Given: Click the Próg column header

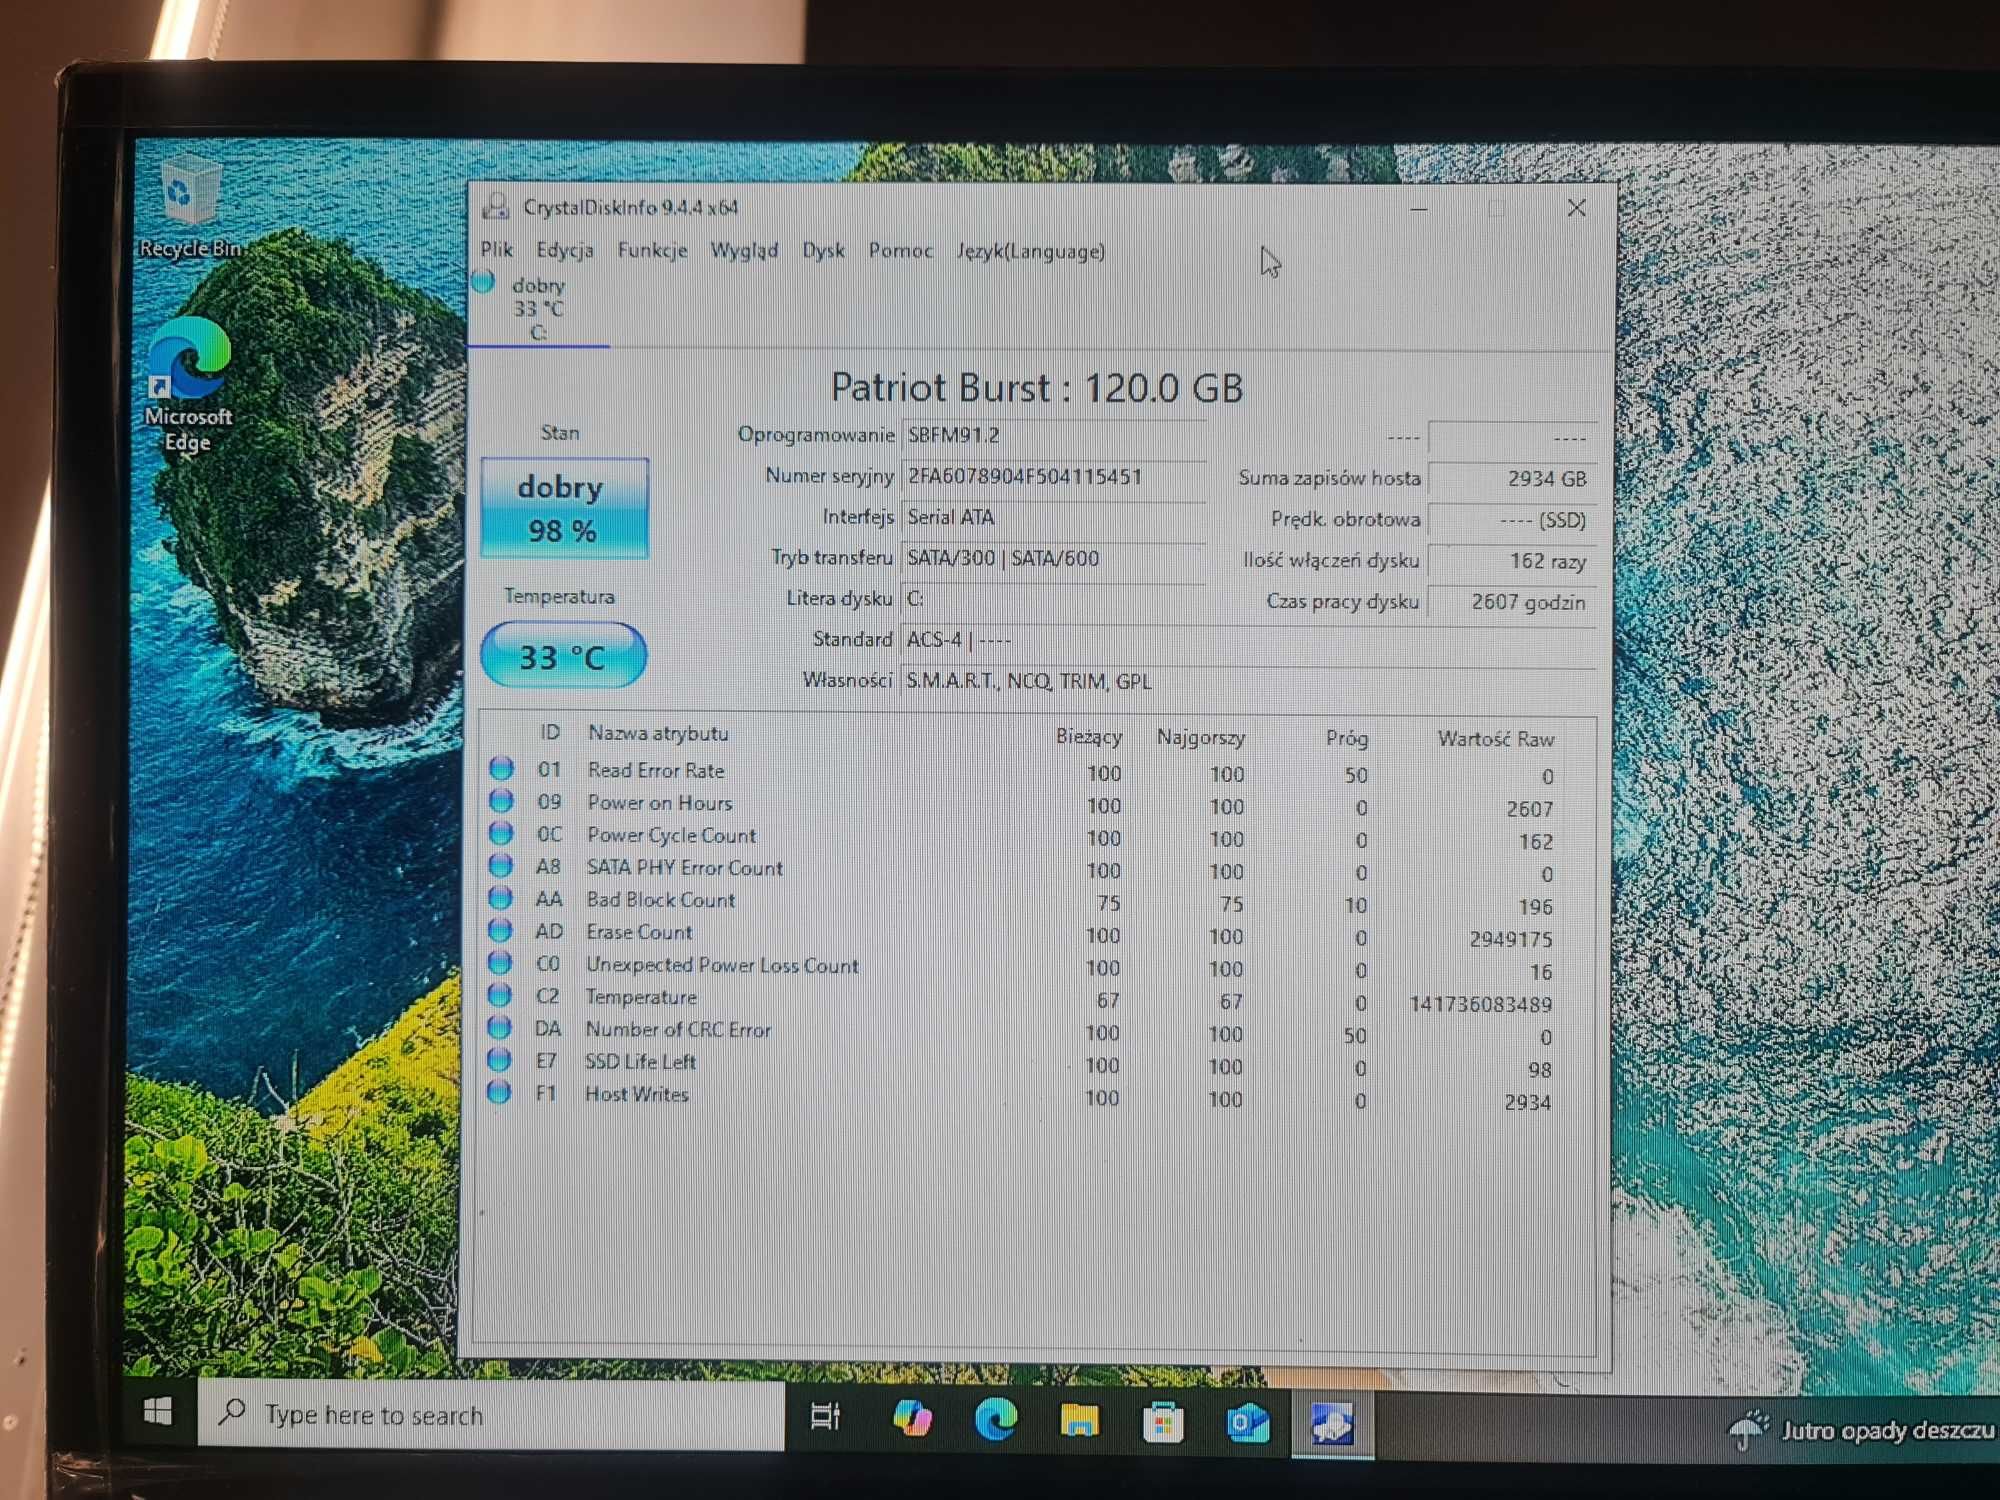Looking at the screenshot, I should tap(1346, 738).
